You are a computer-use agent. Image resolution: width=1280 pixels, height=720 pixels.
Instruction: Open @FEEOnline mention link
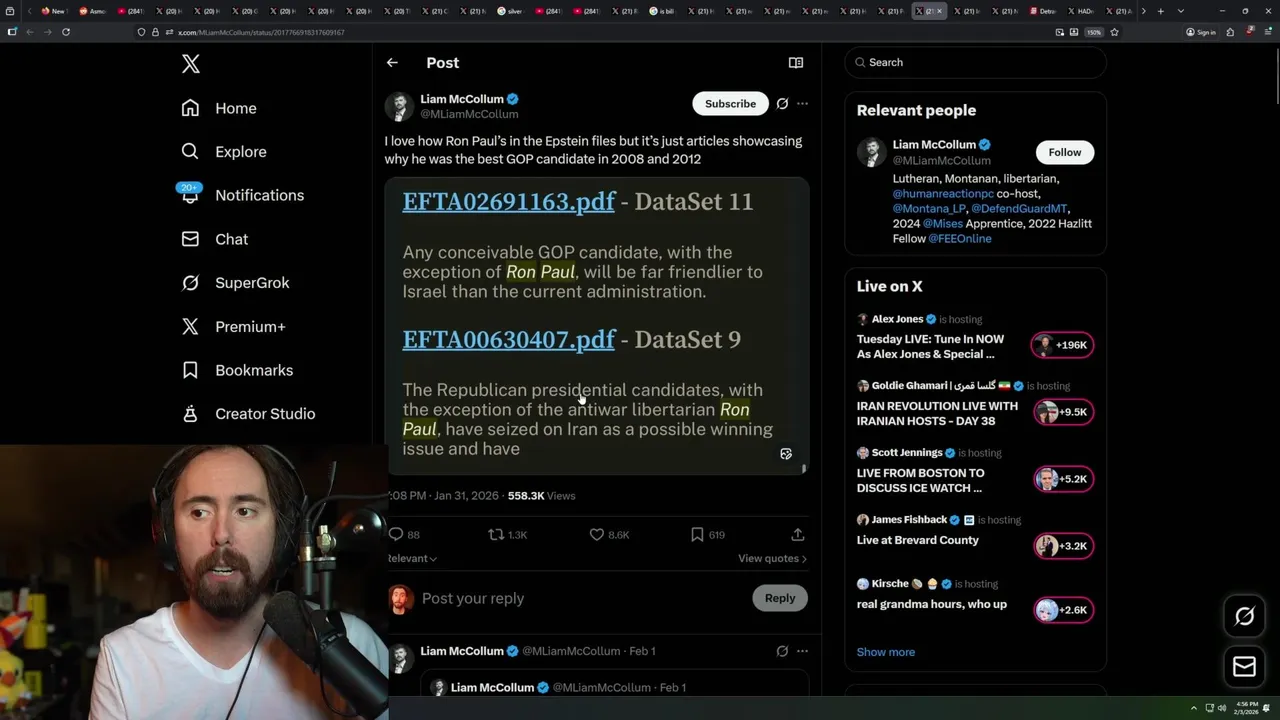pos(959,239)
